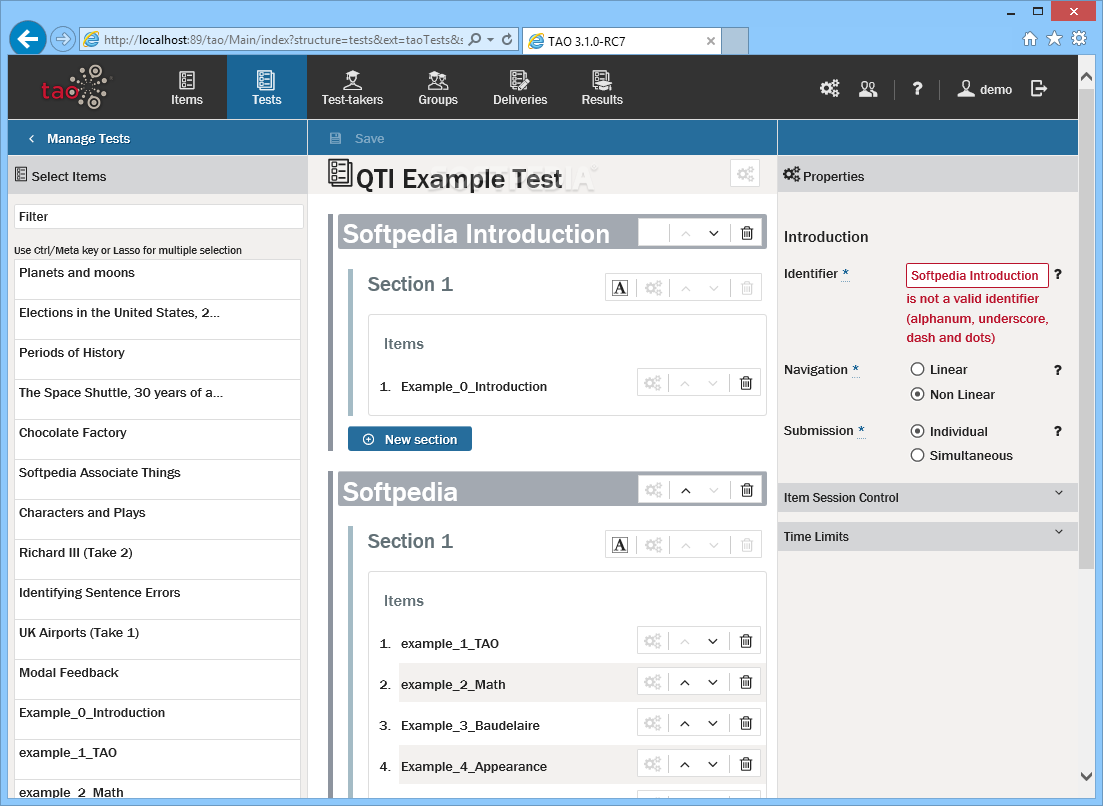This screenshot has height=806, width=1103.
Task: Edit the Identifier field Softpedia Introduction
Action: point(977,275)
